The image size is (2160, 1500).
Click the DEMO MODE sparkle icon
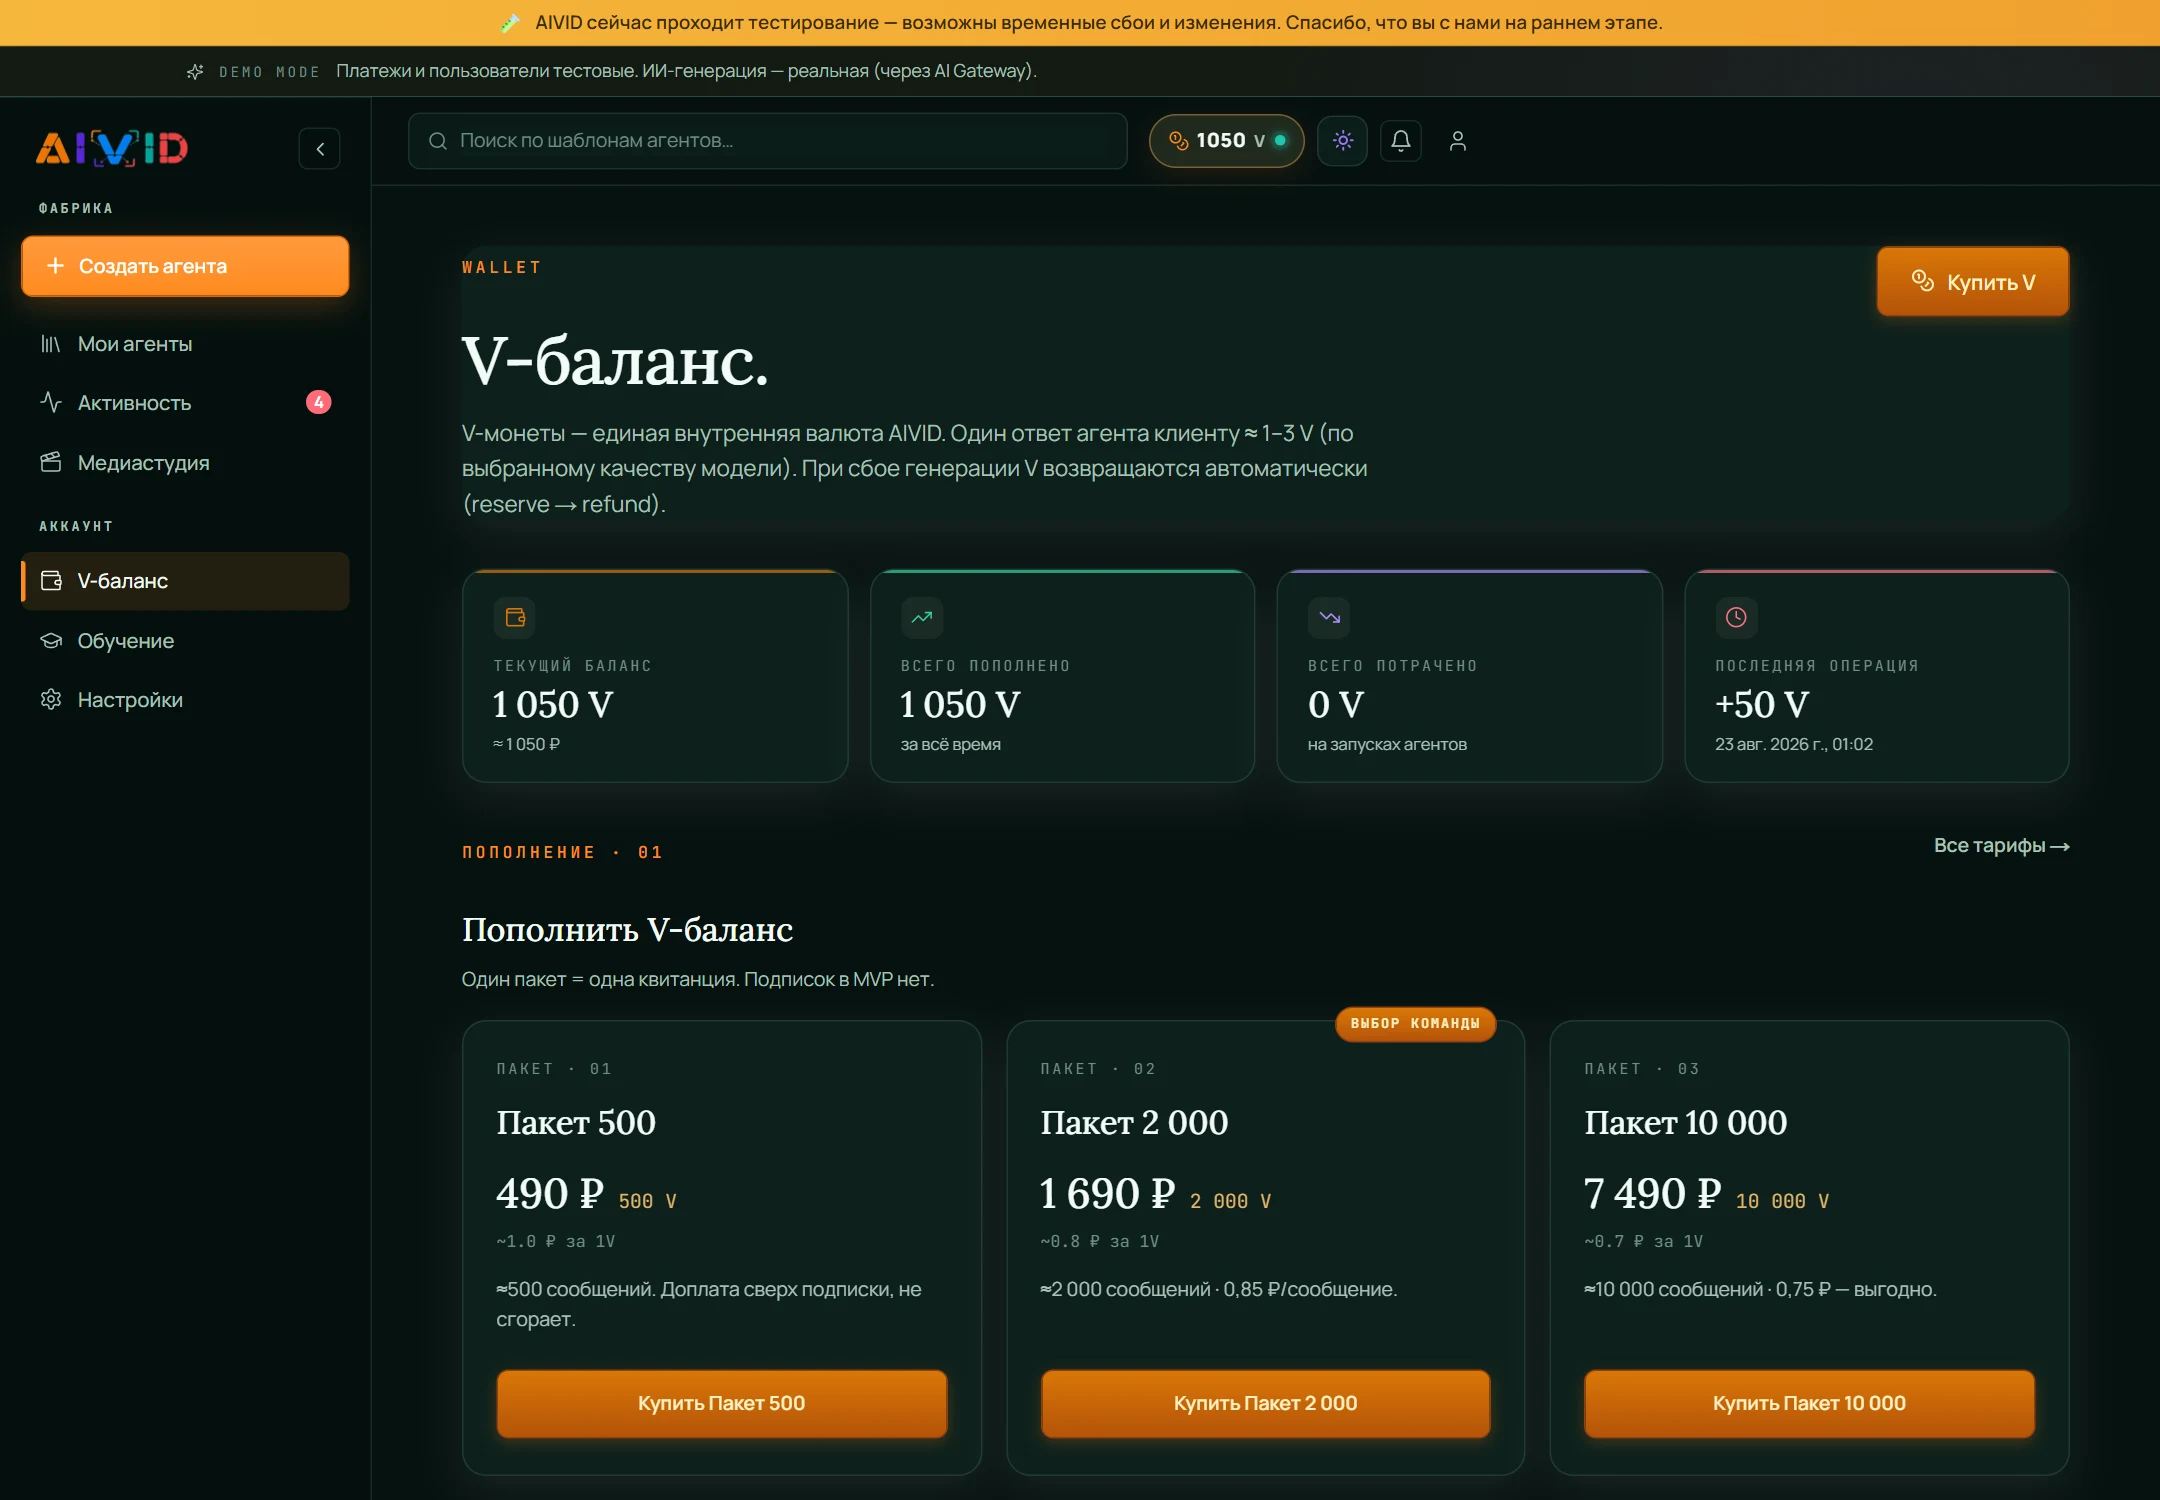click(x=195, y=71)
